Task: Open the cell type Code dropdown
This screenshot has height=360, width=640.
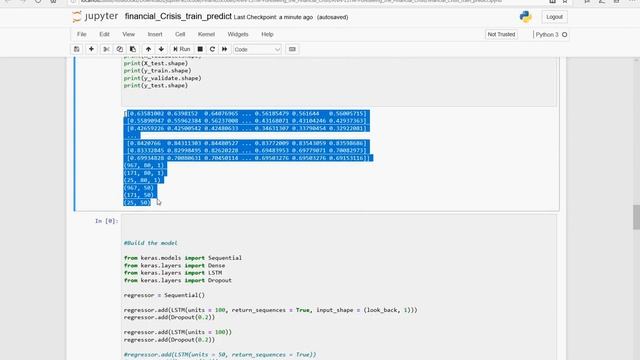Action: coord(257,49)
